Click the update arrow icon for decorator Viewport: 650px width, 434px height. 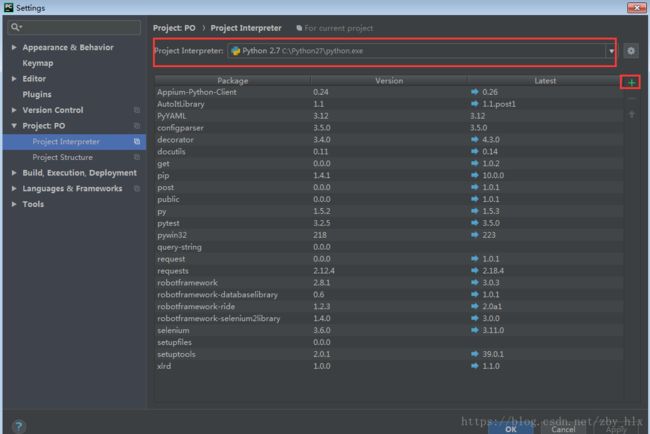(x=475, y=140)
